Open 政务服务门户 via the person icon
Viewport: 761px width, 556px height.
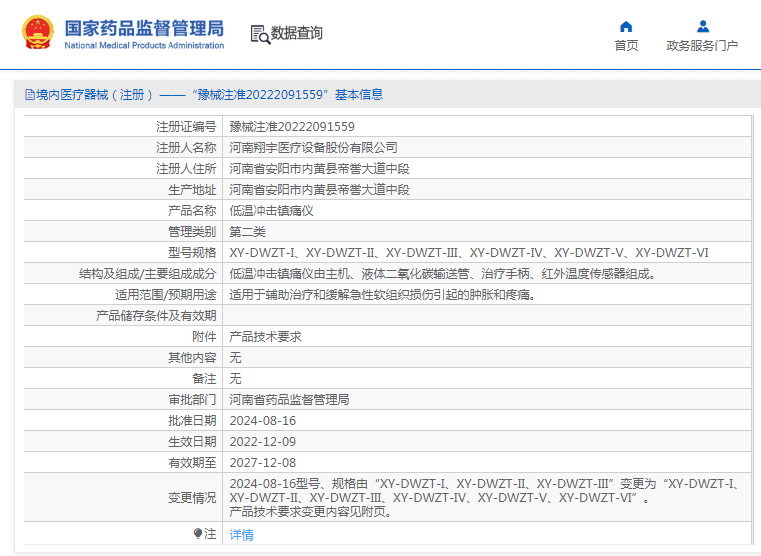point(702,26)
